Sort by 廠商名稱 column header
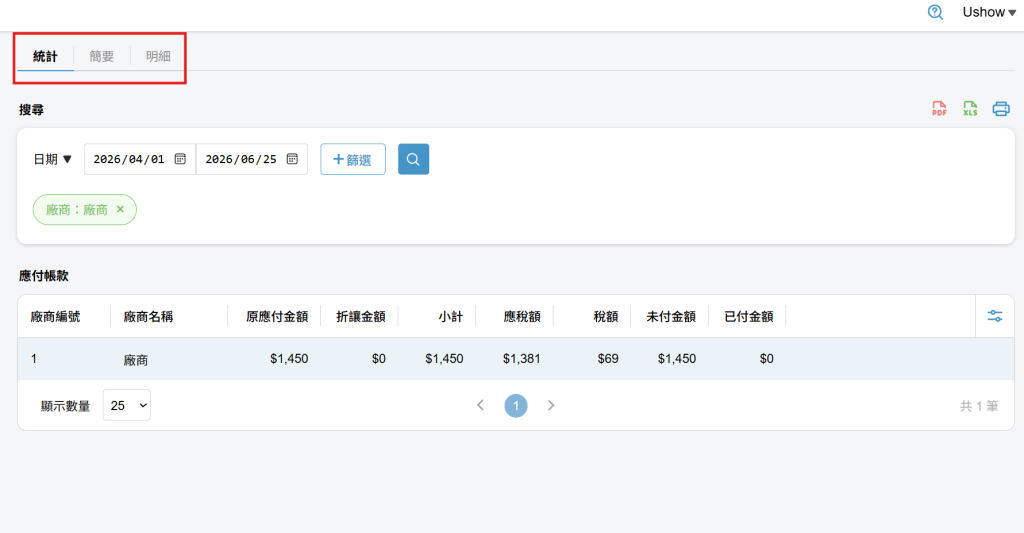Image resolution: width=1024 pixels, height=533 pixels. [148, 317]
